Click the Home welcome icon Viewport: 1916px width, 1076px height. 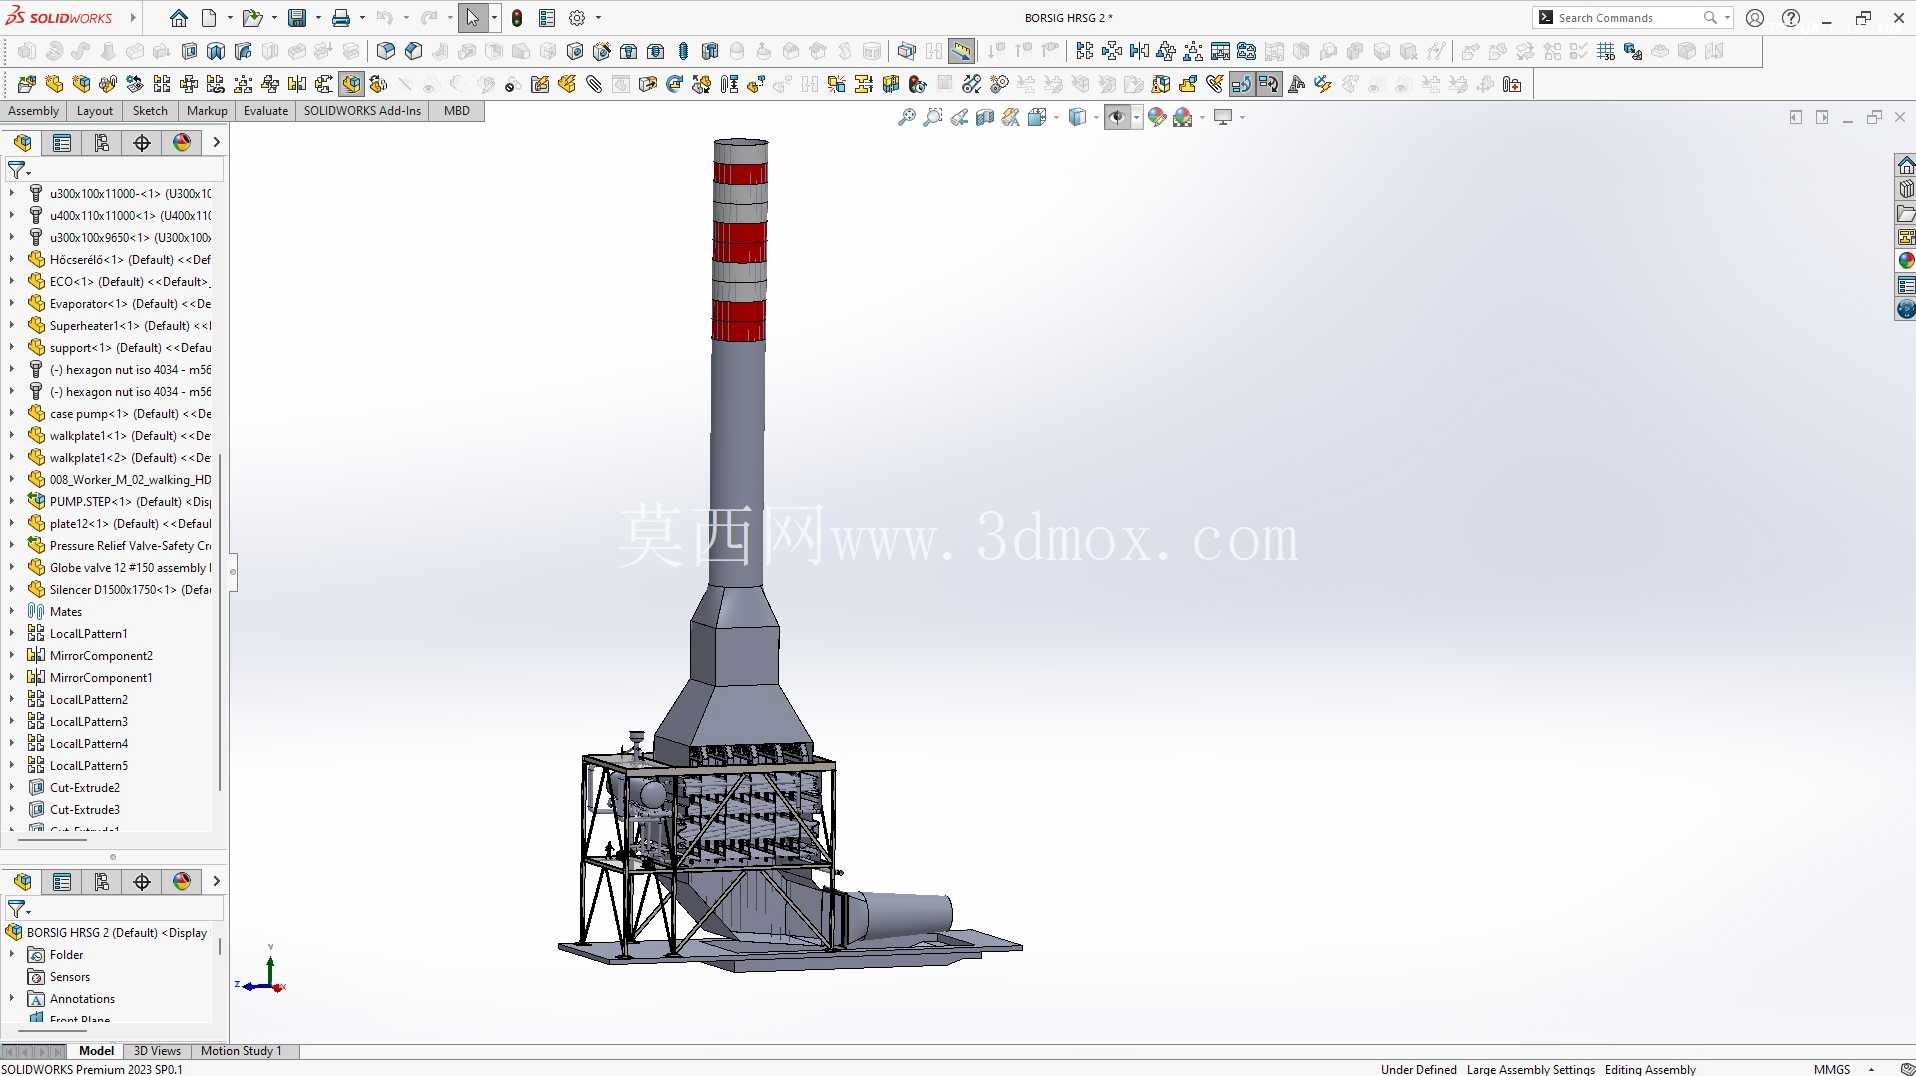pyautogui.click(x=179, y=18)
